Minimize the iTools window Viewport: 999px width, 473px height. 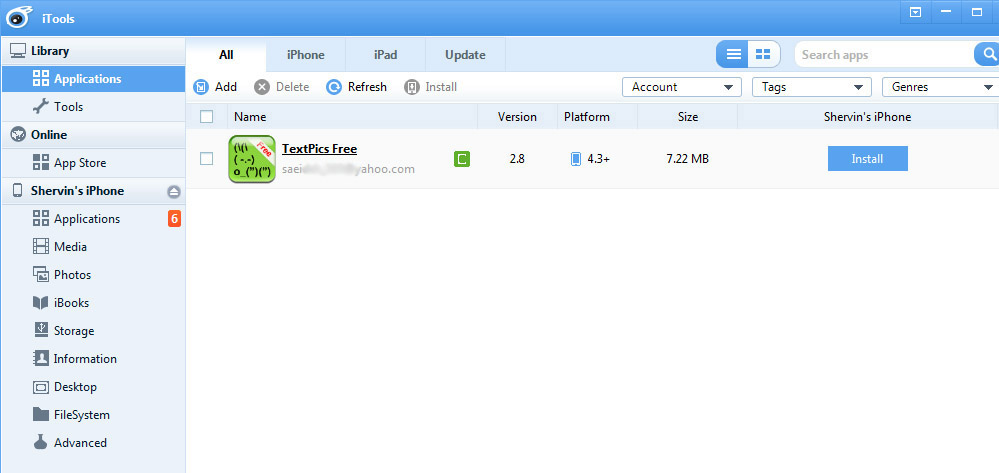(946, 12)
